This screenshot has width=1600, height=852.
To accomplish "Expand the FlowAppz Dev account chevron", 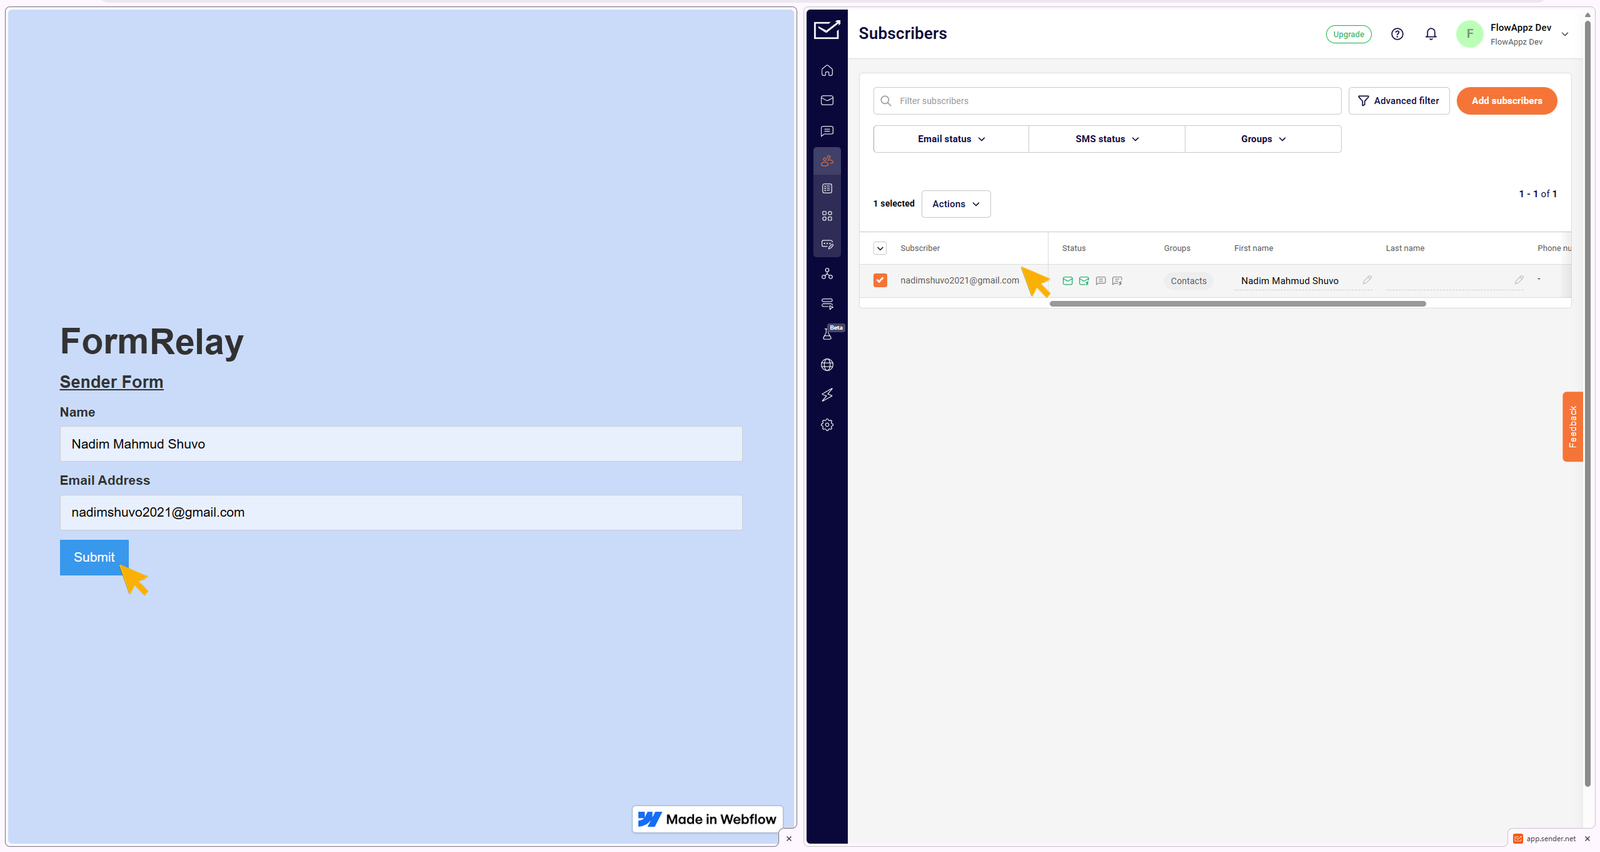I will click(x=1565, y=34).
